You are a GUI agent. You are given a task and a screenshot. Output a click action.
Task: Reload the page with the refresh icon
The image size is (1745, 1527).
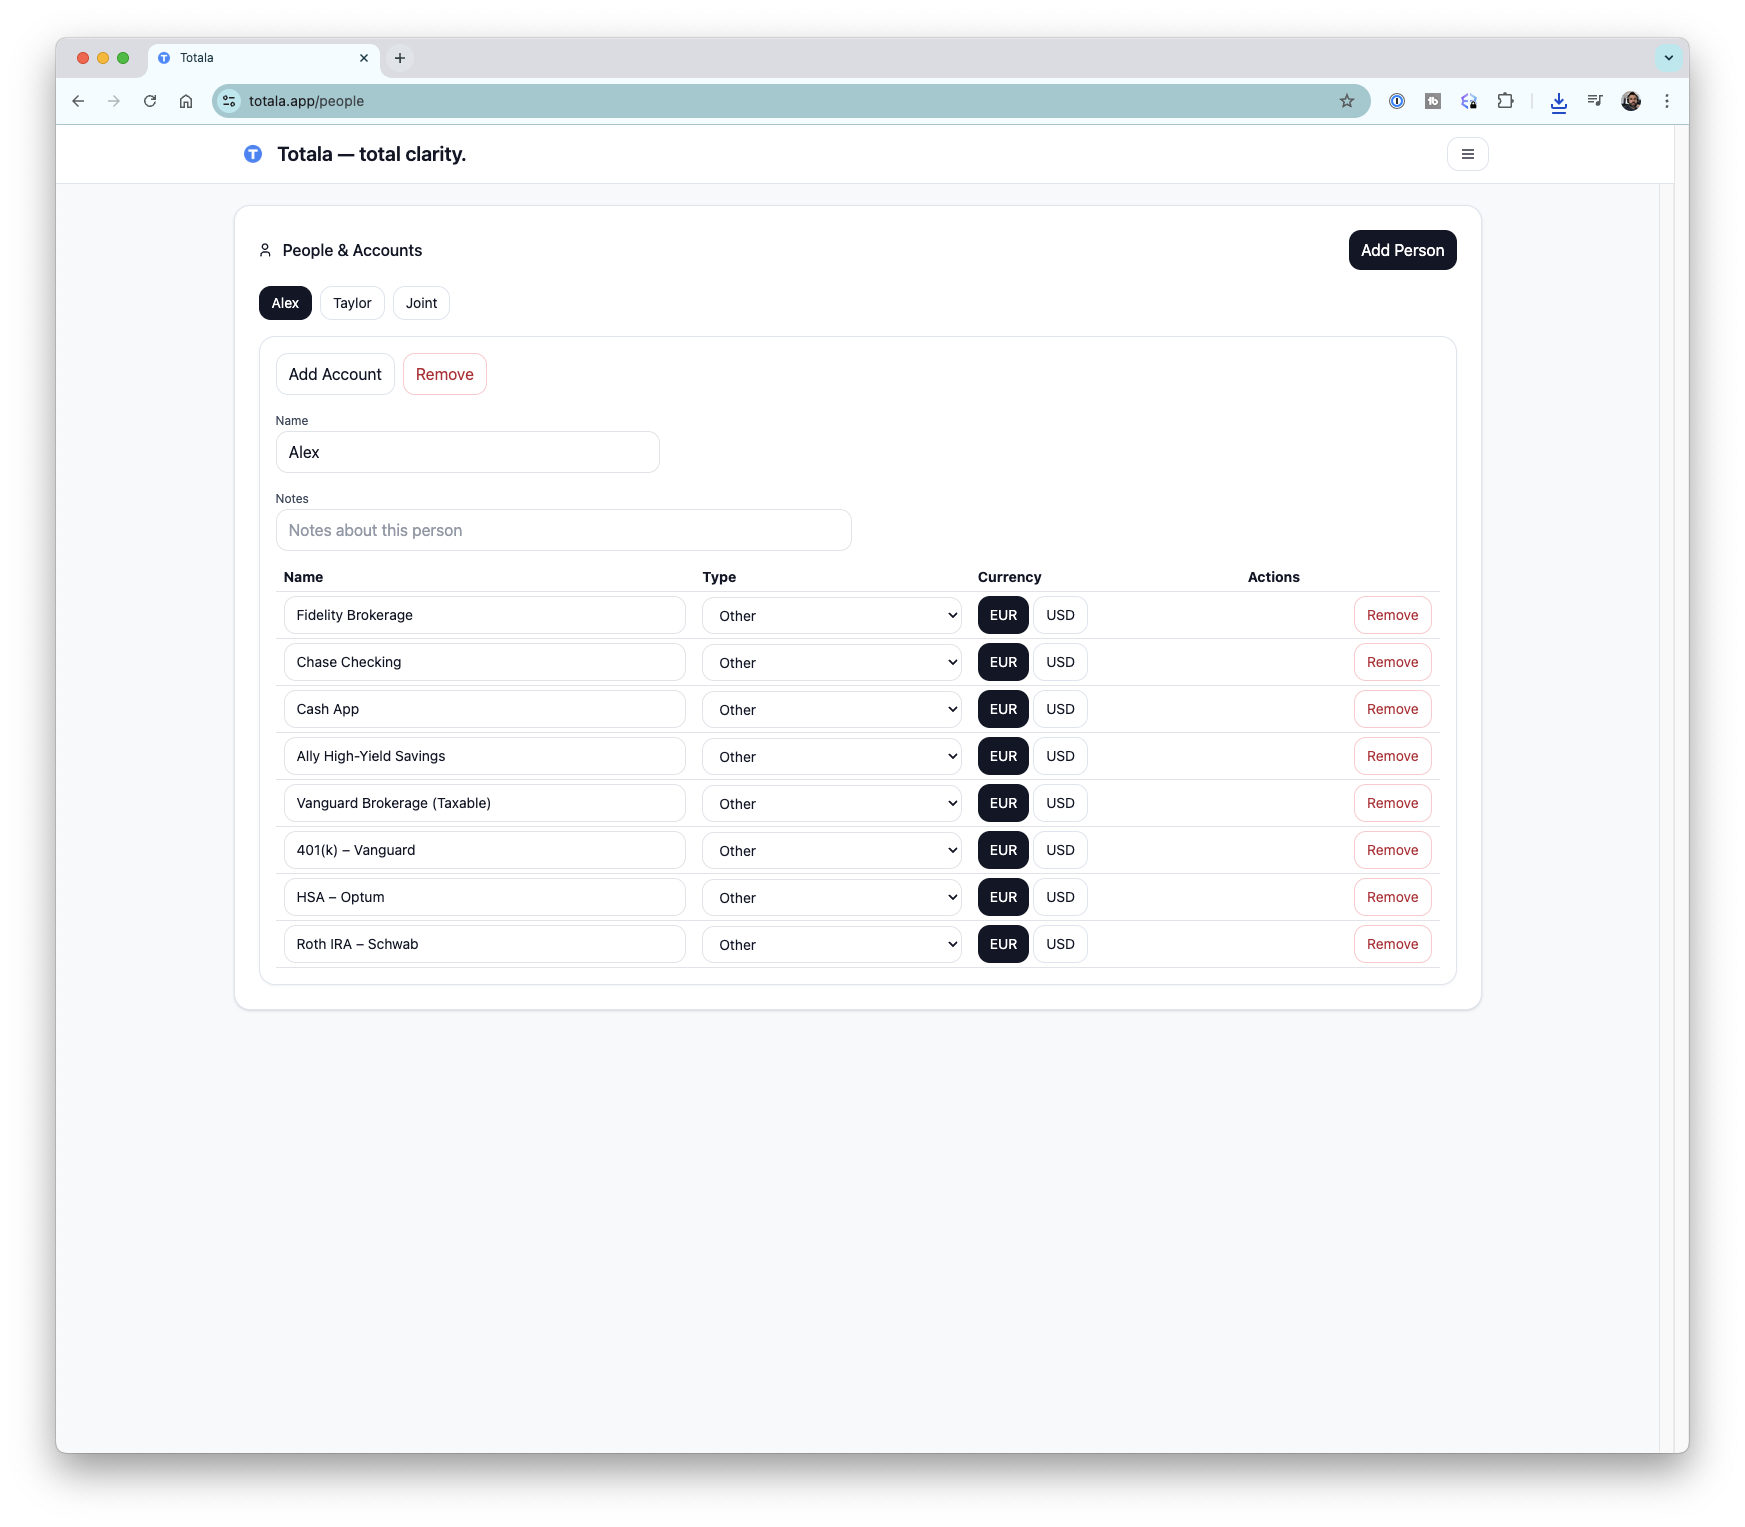(x=150, y=101)
